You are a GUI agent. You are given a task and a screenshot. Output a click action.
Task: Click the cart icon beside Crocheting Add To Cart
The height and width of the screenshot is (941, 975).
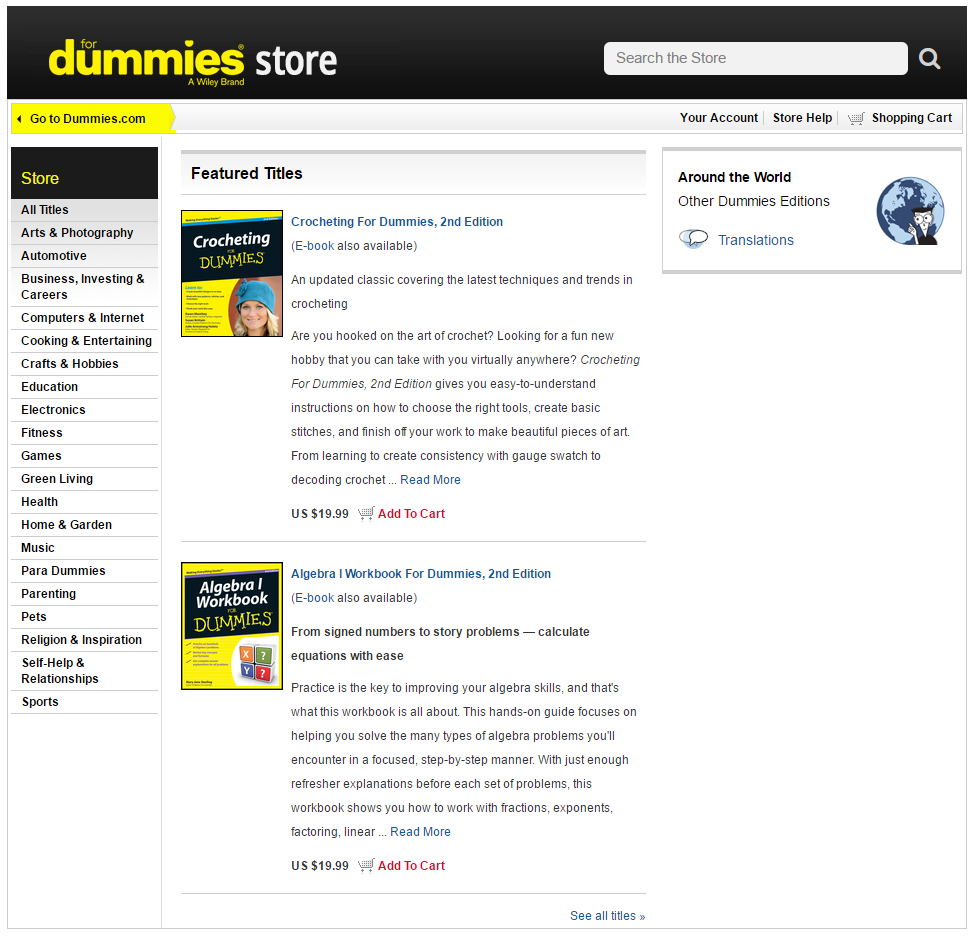(x=366, y=514)
